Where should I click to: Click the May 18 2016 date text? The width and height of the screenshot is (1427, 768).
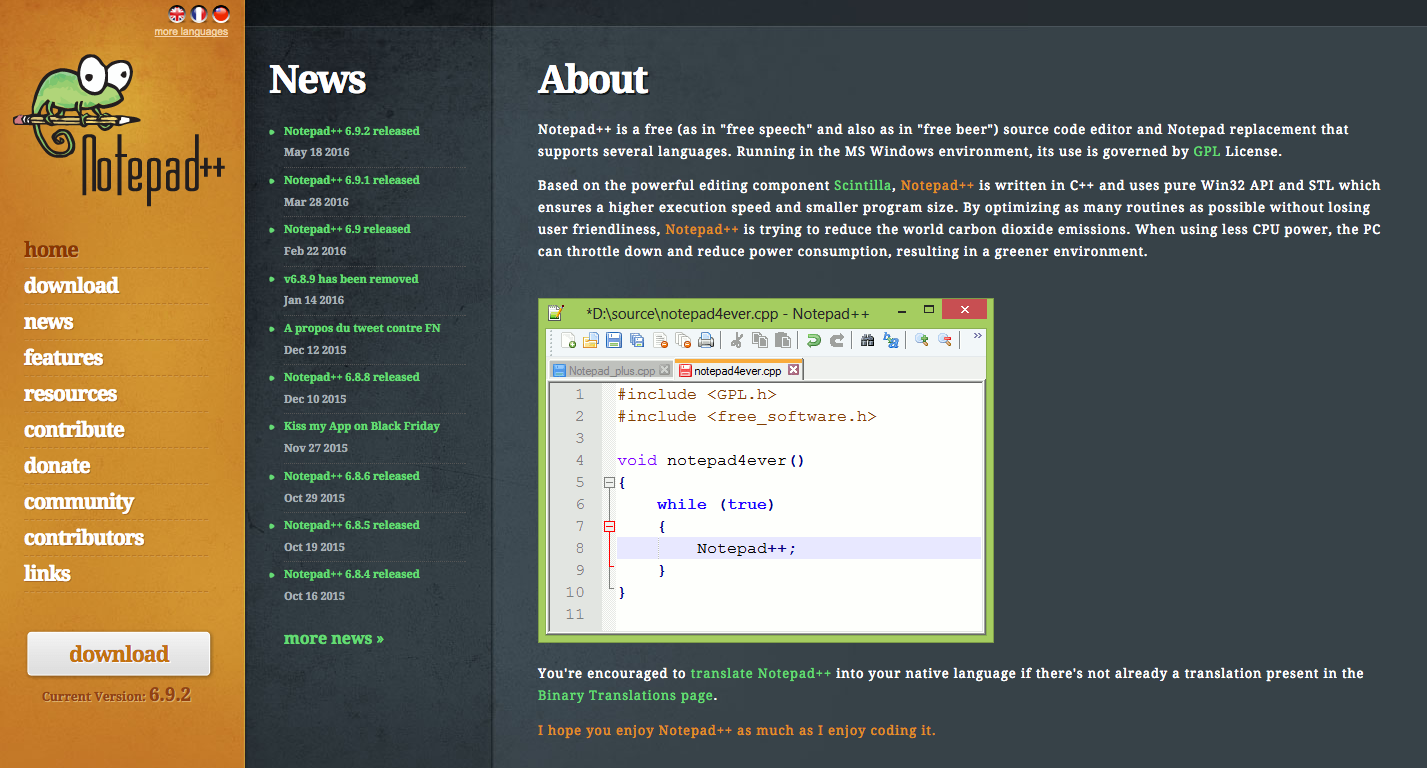point(316,153)
